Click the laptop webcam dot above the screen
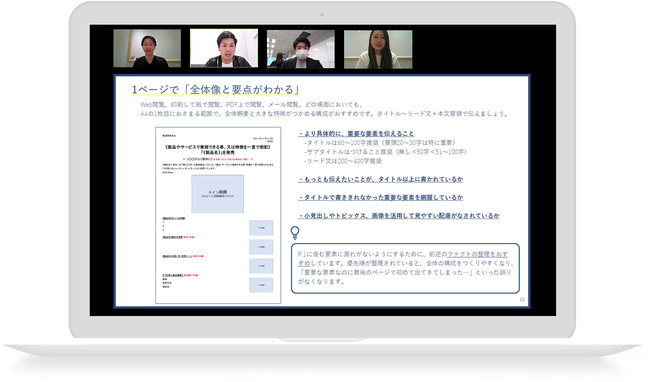 coord(322,15)
